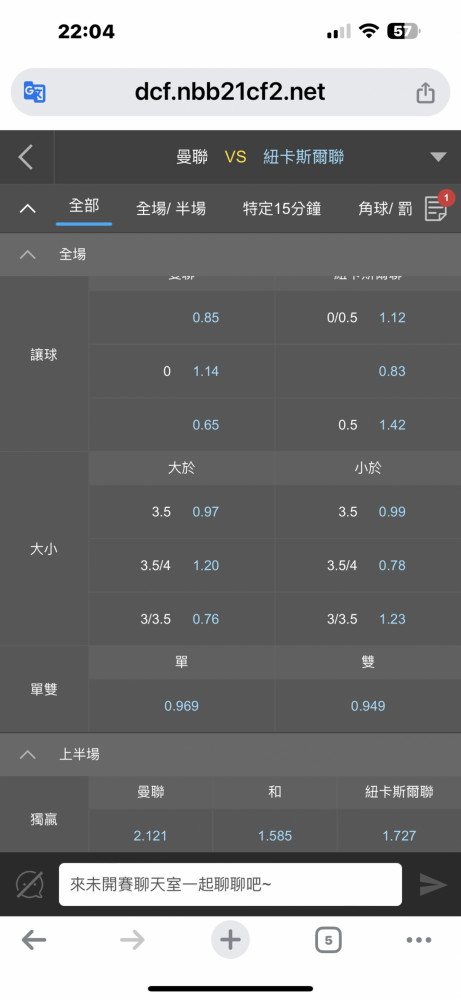Switch to 特定15分鐘 tab
The width and height of the screenshot is (461, 1000).
pyautogui.click(x=282, y=208)
